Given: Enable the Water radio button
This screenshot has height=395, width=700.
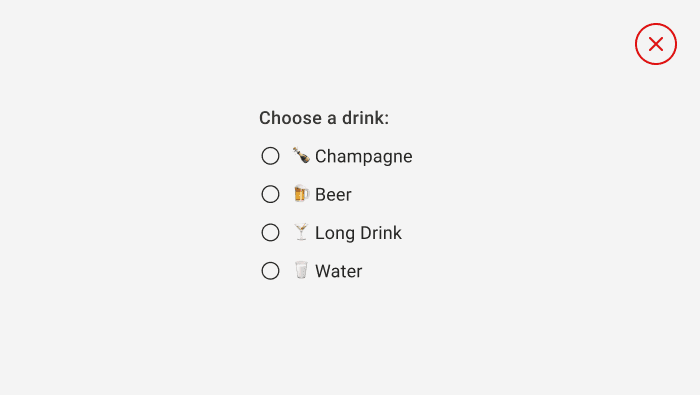Looking at the screenshot, I should [x=271, y=271].
